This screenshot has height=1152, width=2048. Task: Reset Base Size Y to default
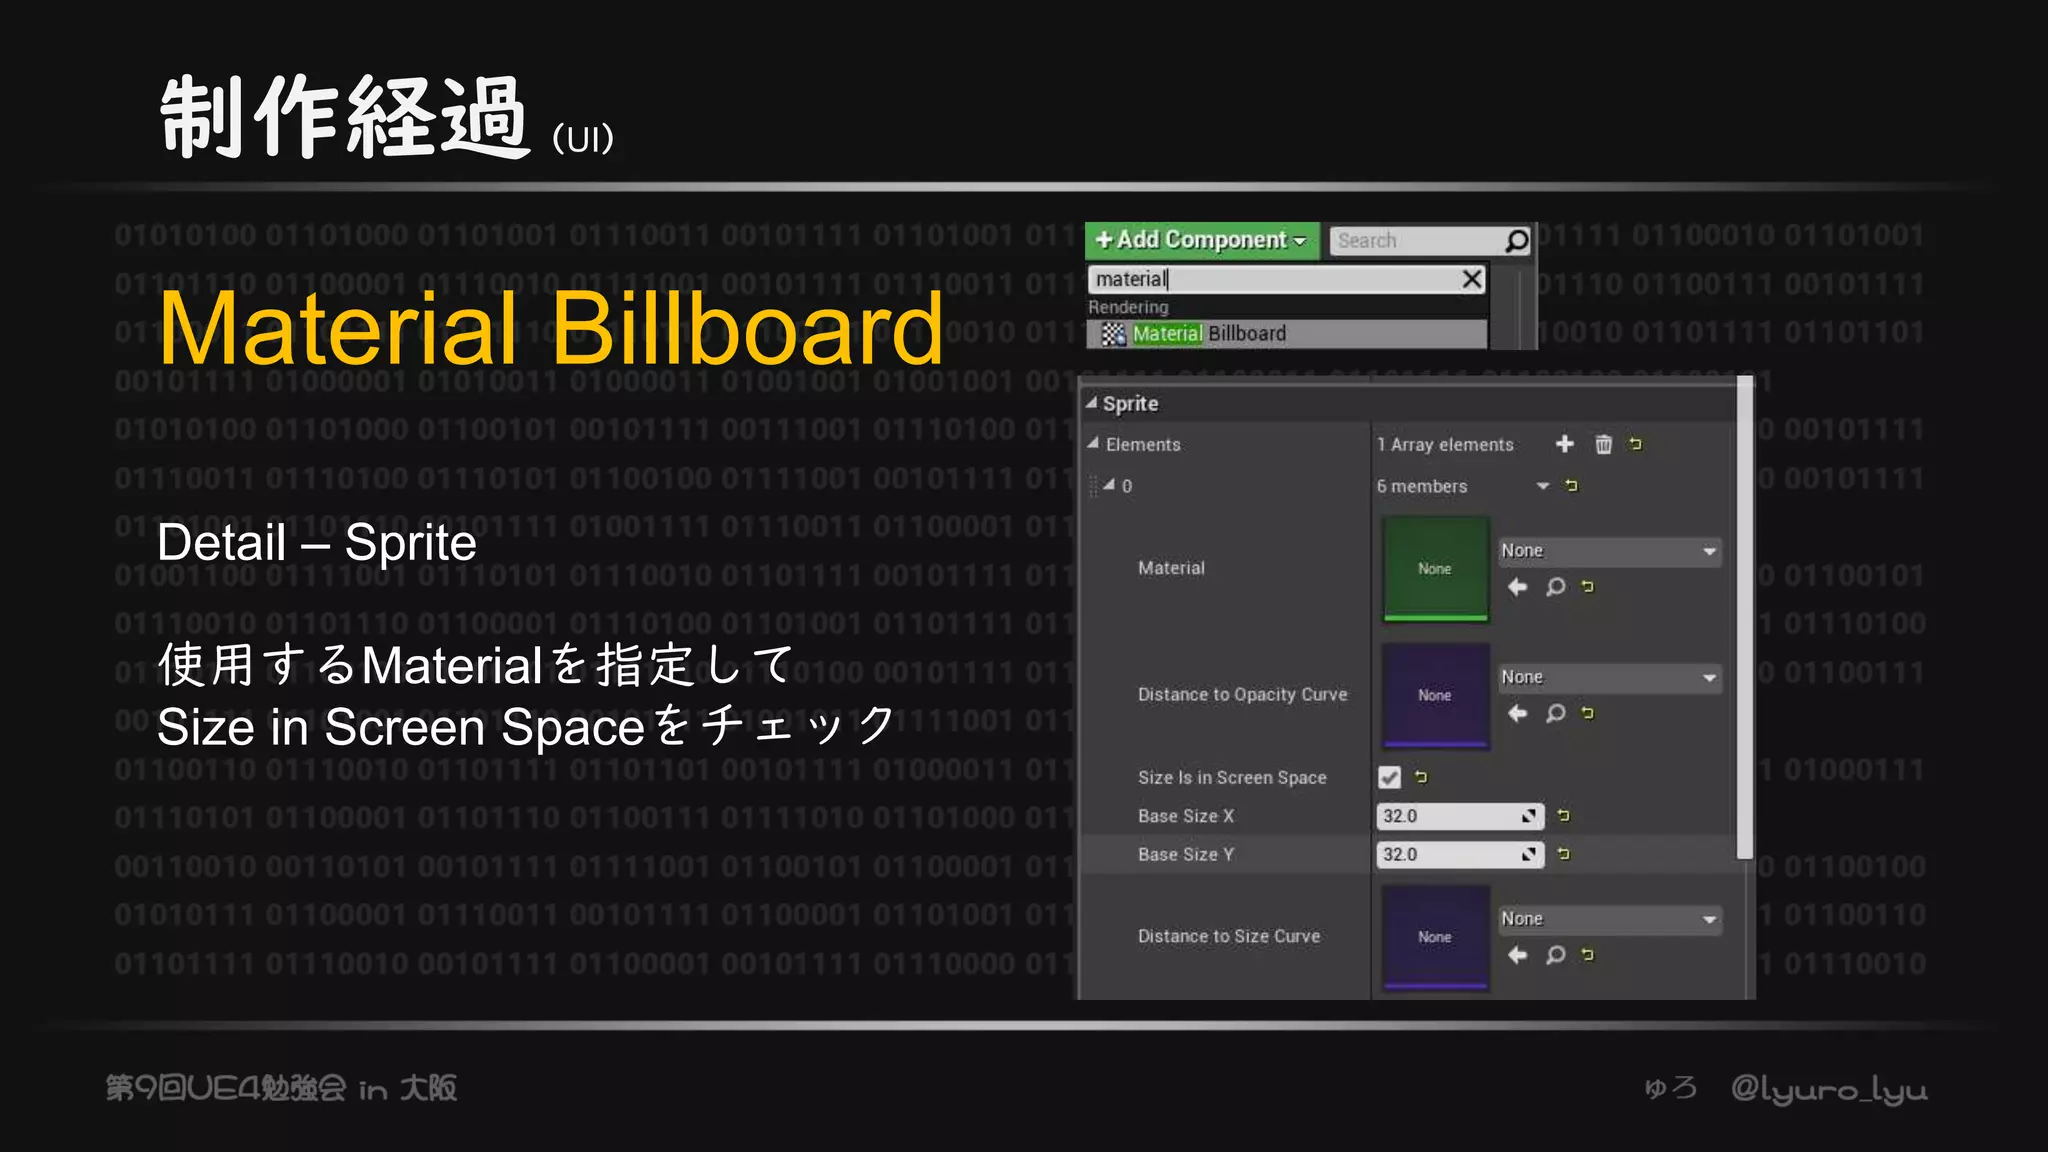pyautogui.click(x=1565, y=854)
